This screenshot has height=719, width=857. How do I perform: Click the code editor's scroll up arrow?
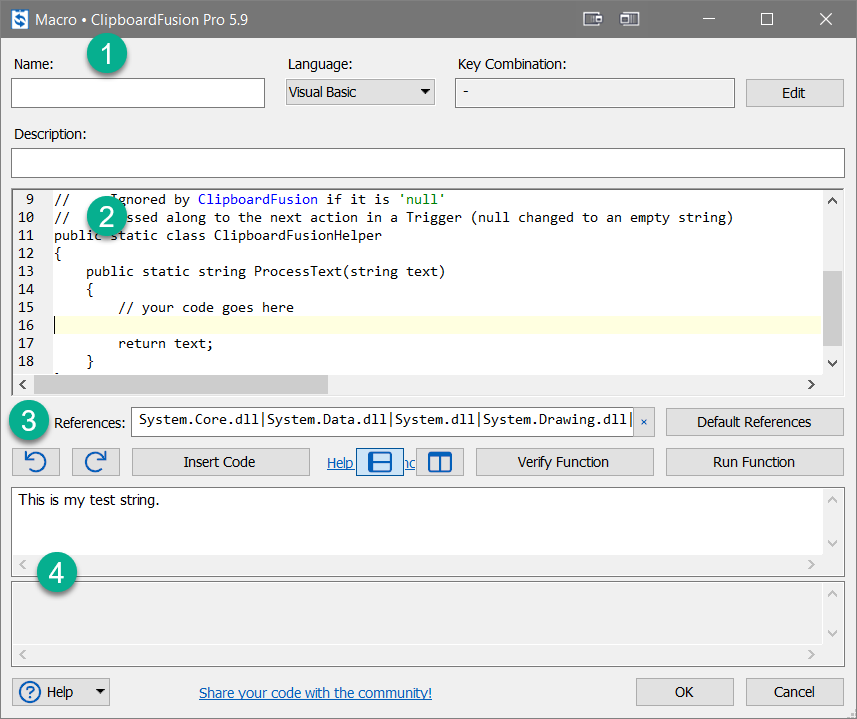click(832, 201)
